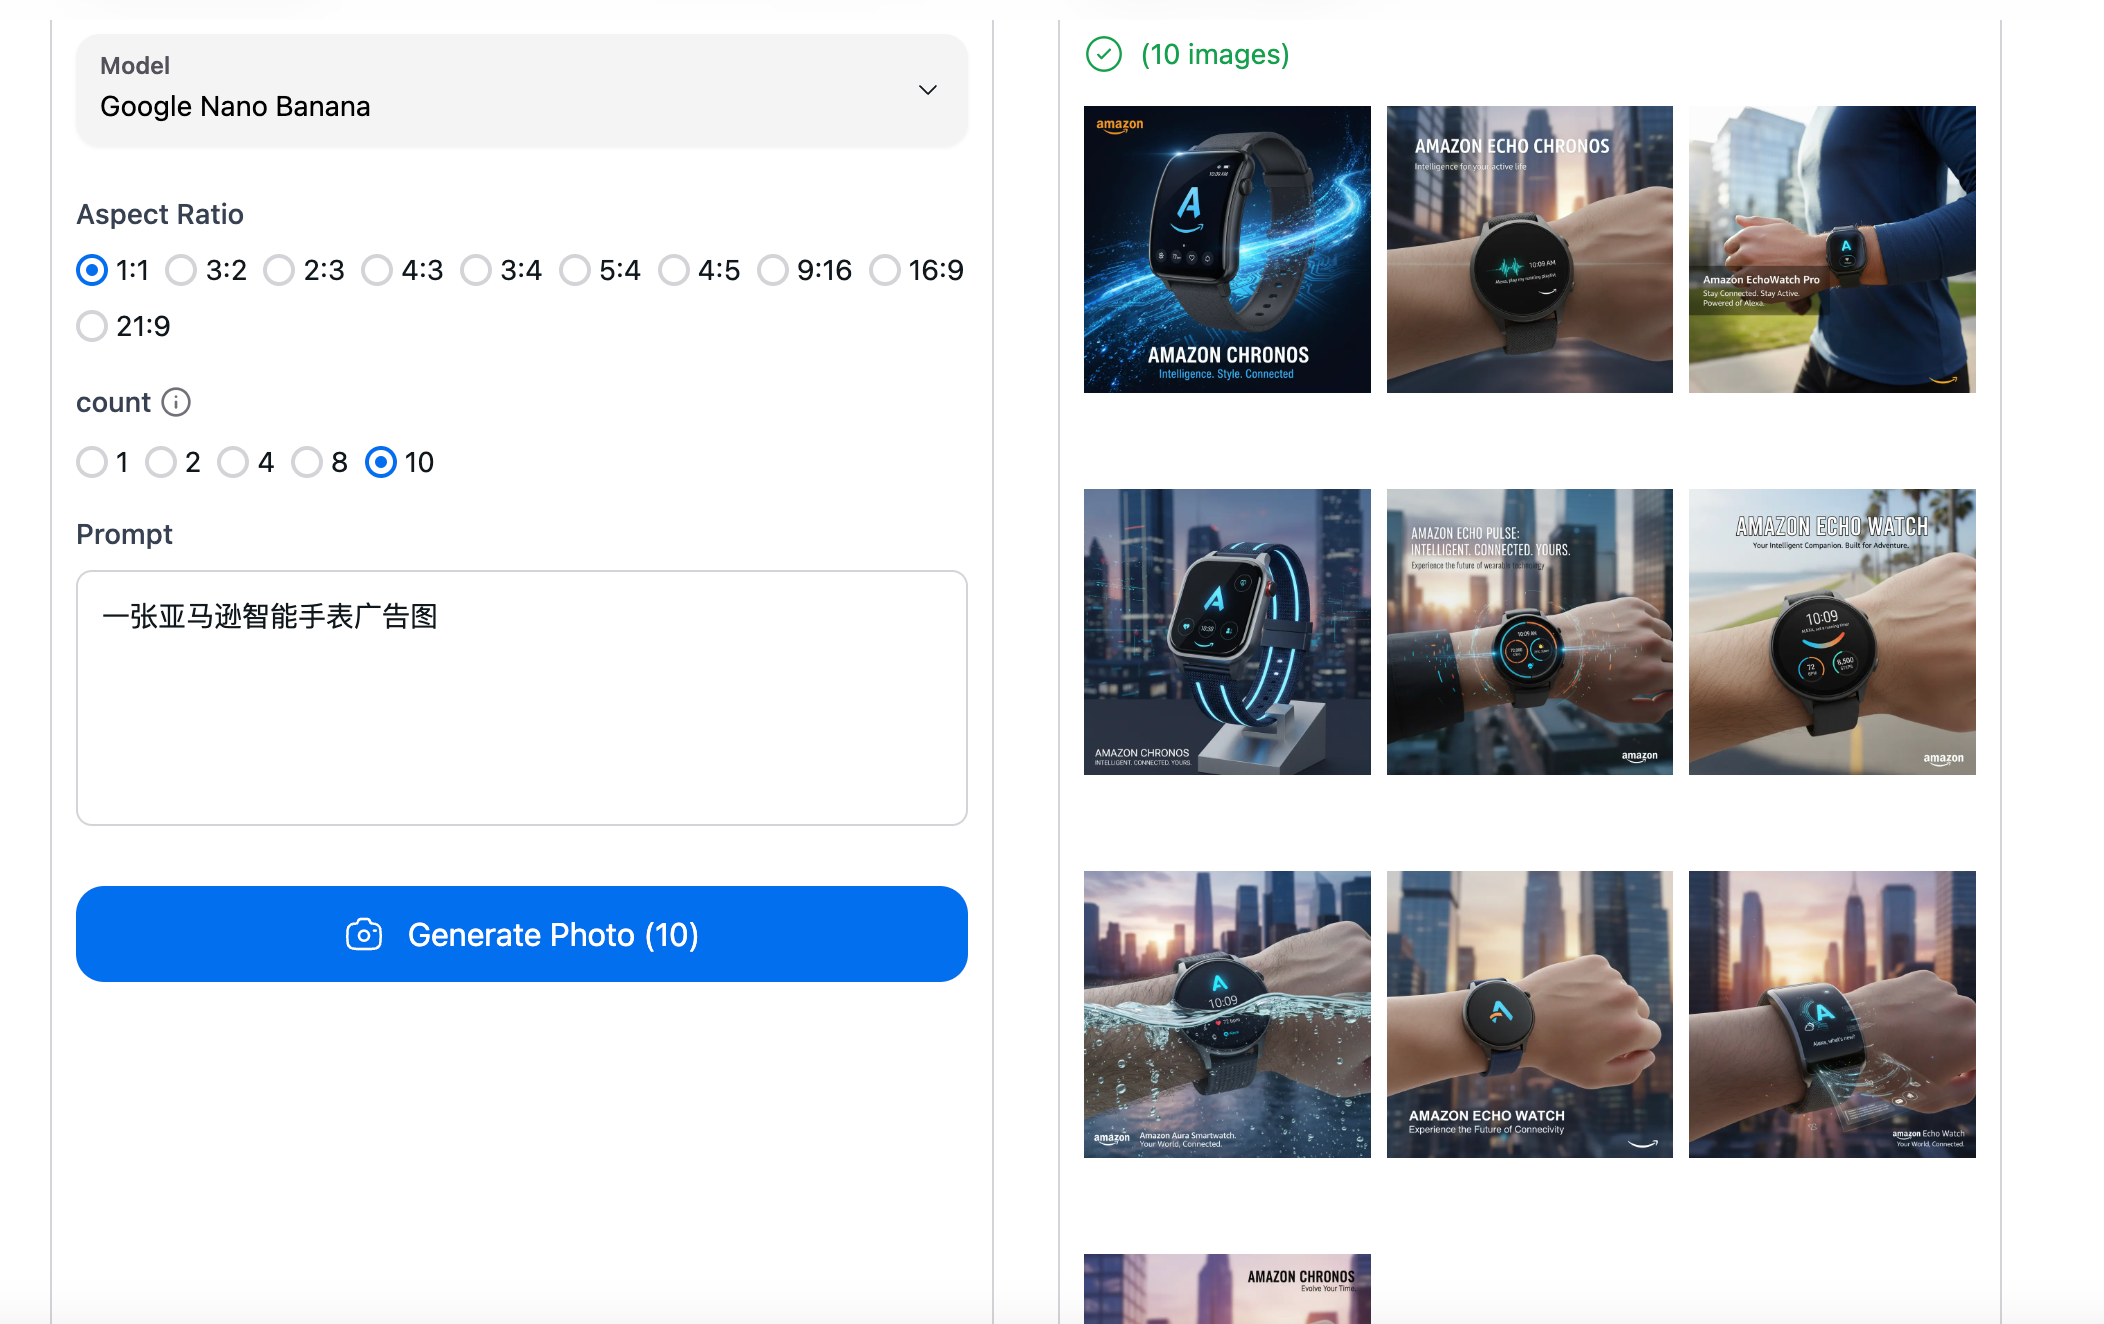Image resolution: width=2104 pixels, height=1324 pixels.
Task: Select 3:2 aspect ratio radio
Action: (181, 270)
